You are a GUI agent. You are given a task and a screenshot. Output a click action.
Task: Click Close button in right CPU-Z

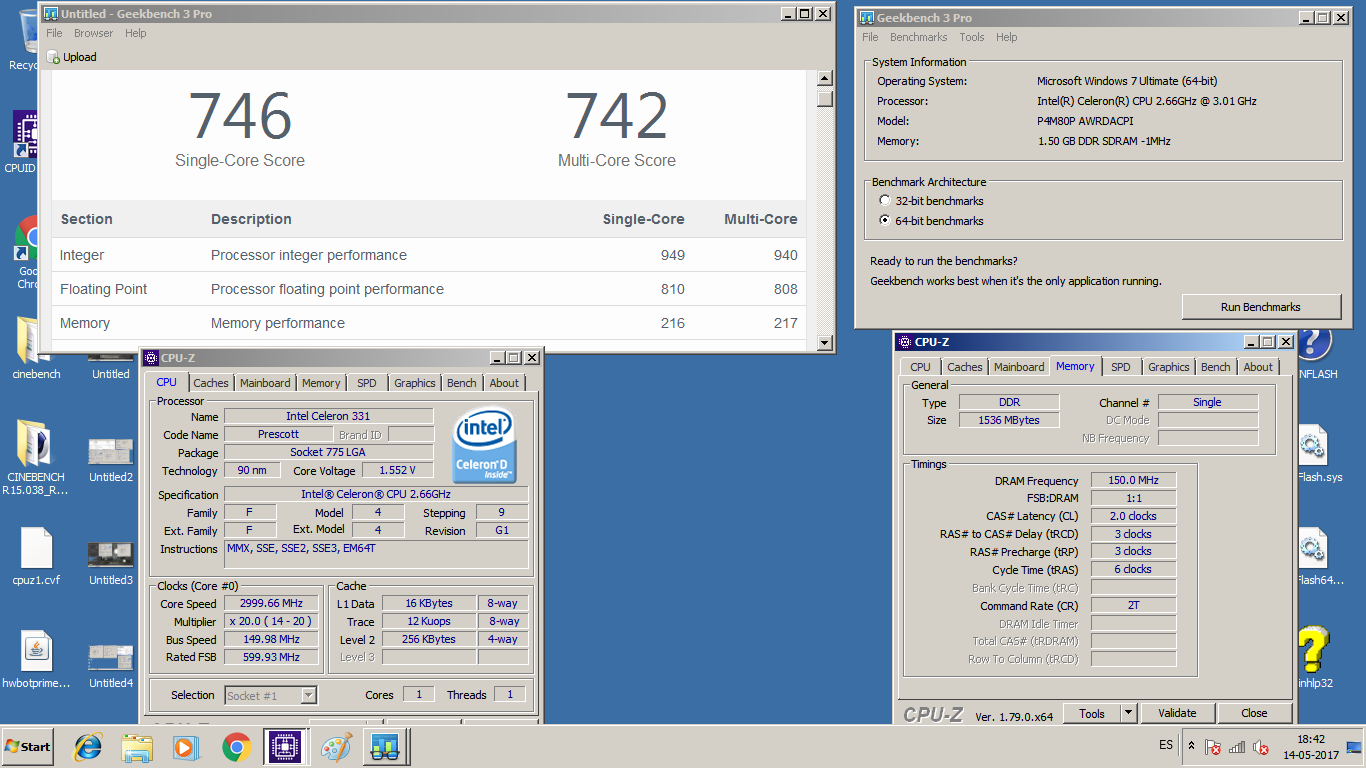(1254, 713)
